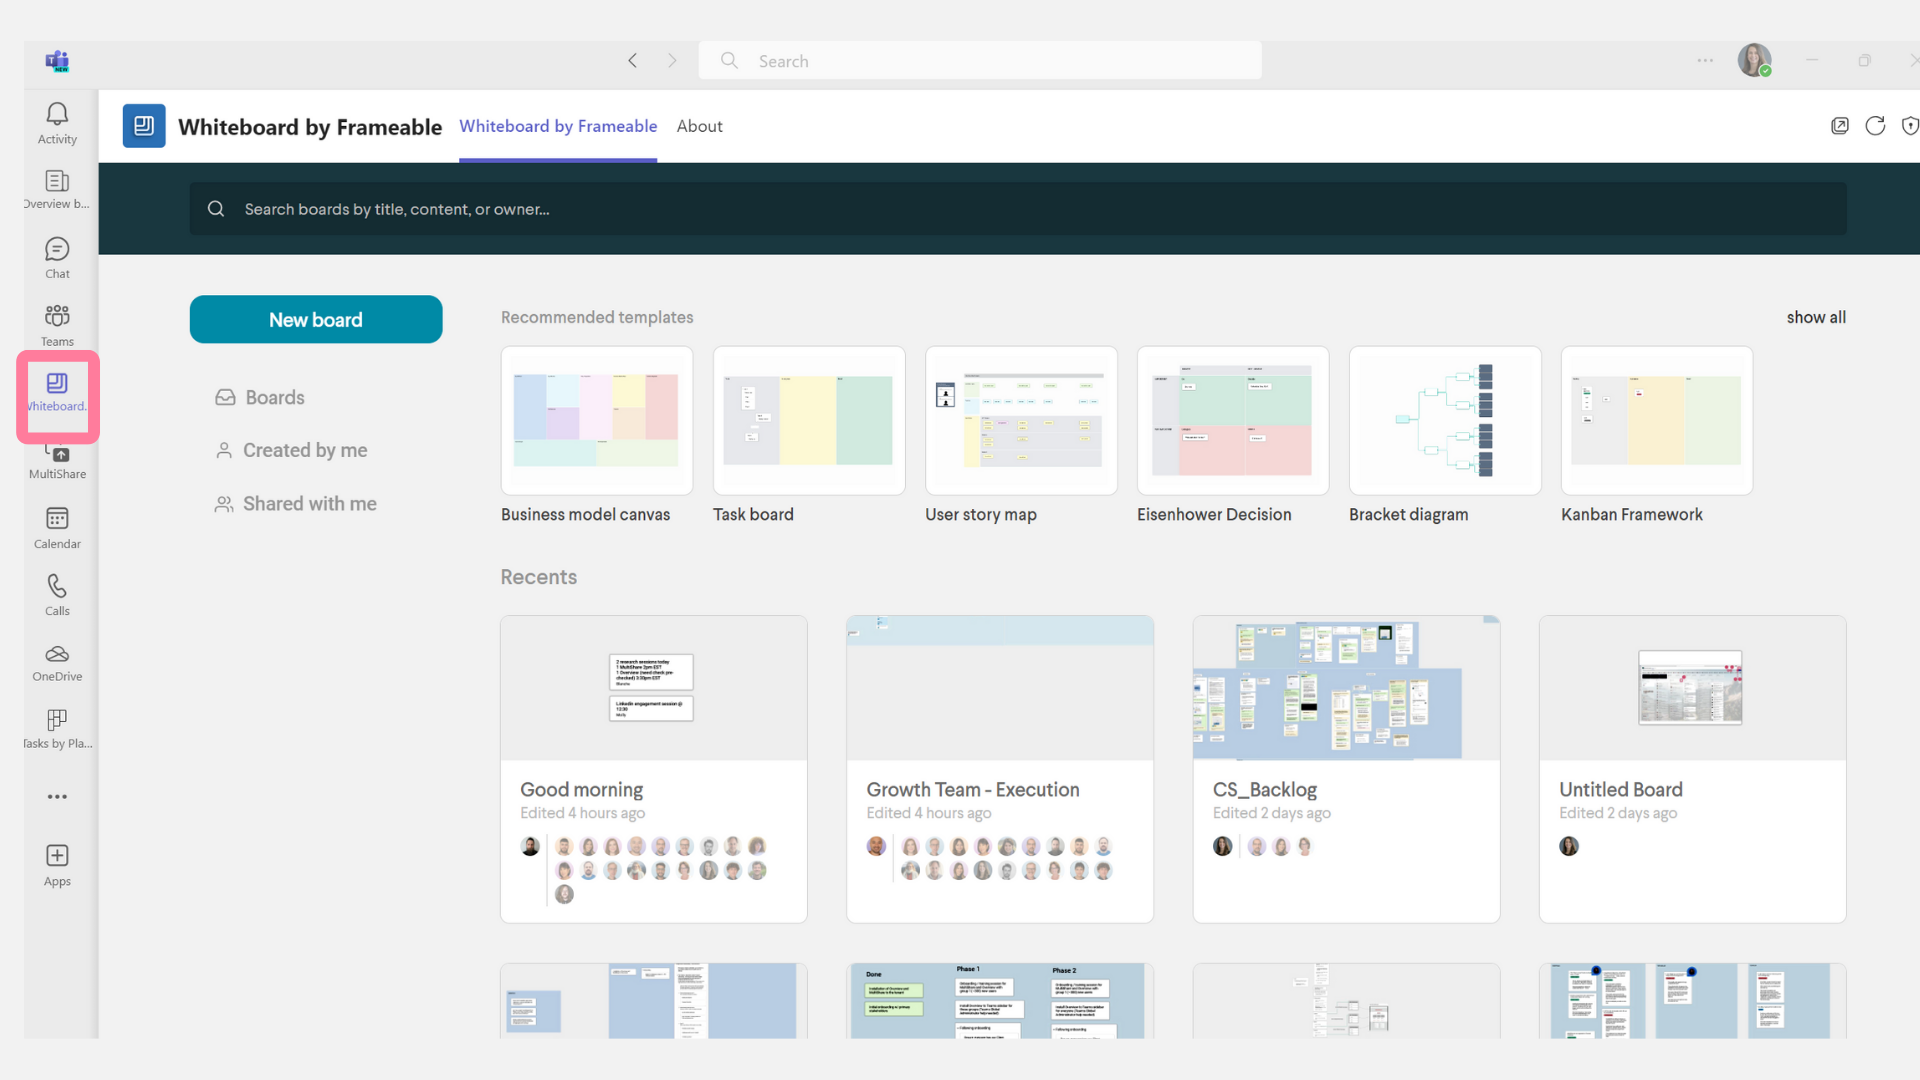
Task: Expand the overflow menu in the sidebar
Action: [56, 796]
